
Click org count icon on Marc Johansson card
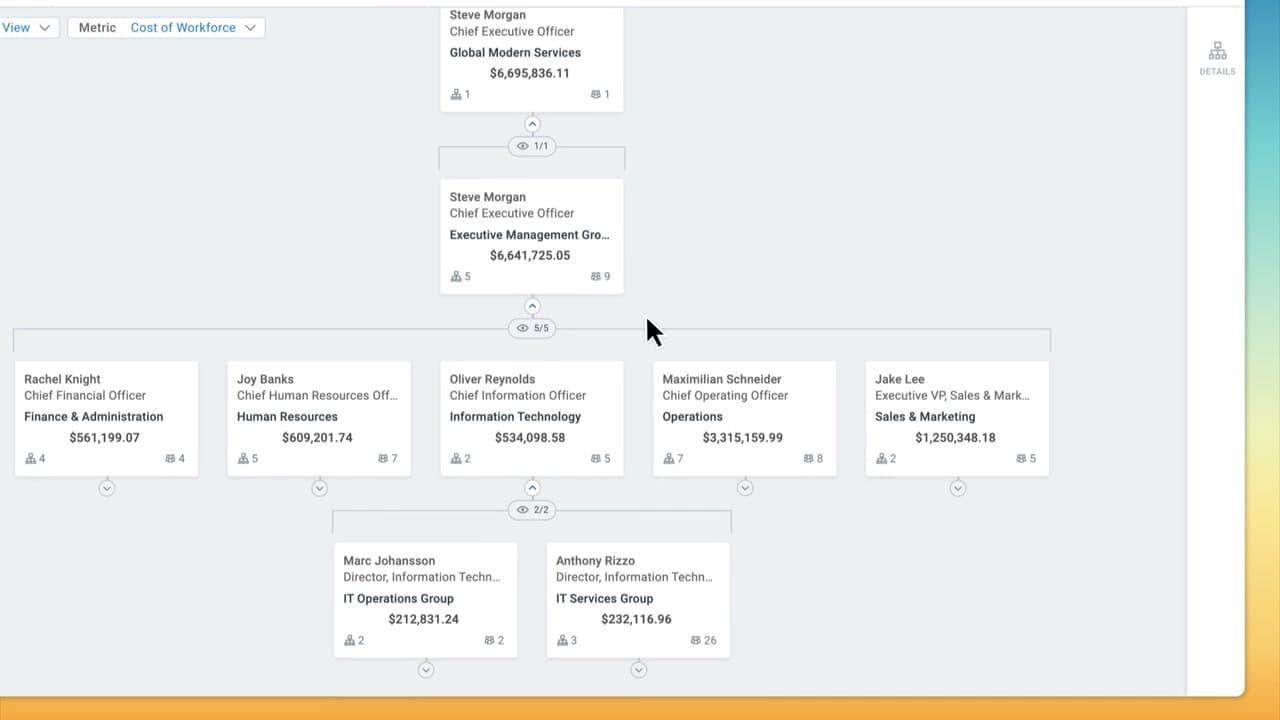coord(350,641)
